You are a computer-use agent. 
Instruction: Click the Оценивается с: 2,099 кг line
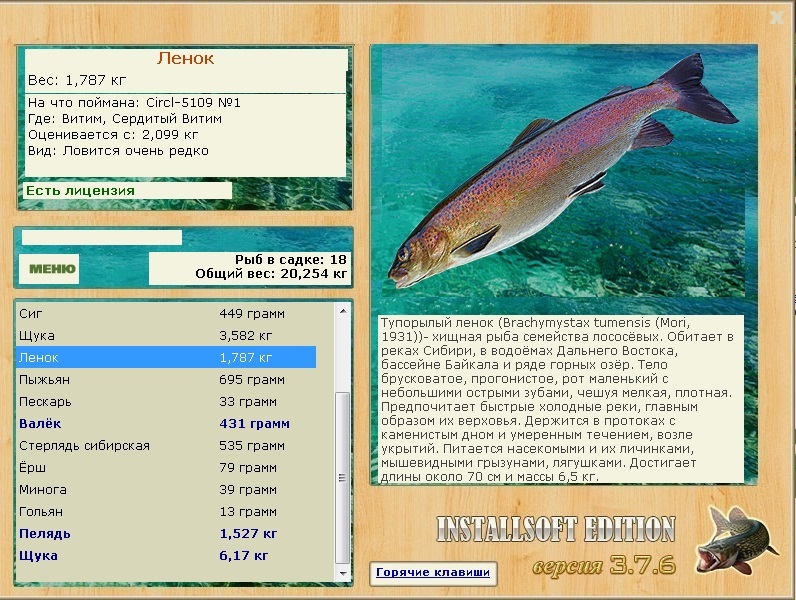tap(113, 135)
